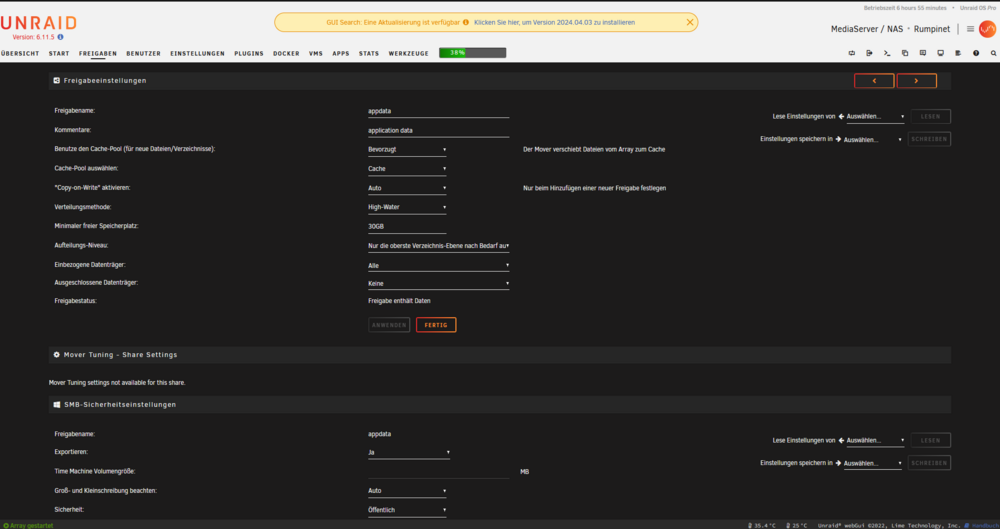
Task: Click the info monitor icon in toolbar
Action: [940, 53]
